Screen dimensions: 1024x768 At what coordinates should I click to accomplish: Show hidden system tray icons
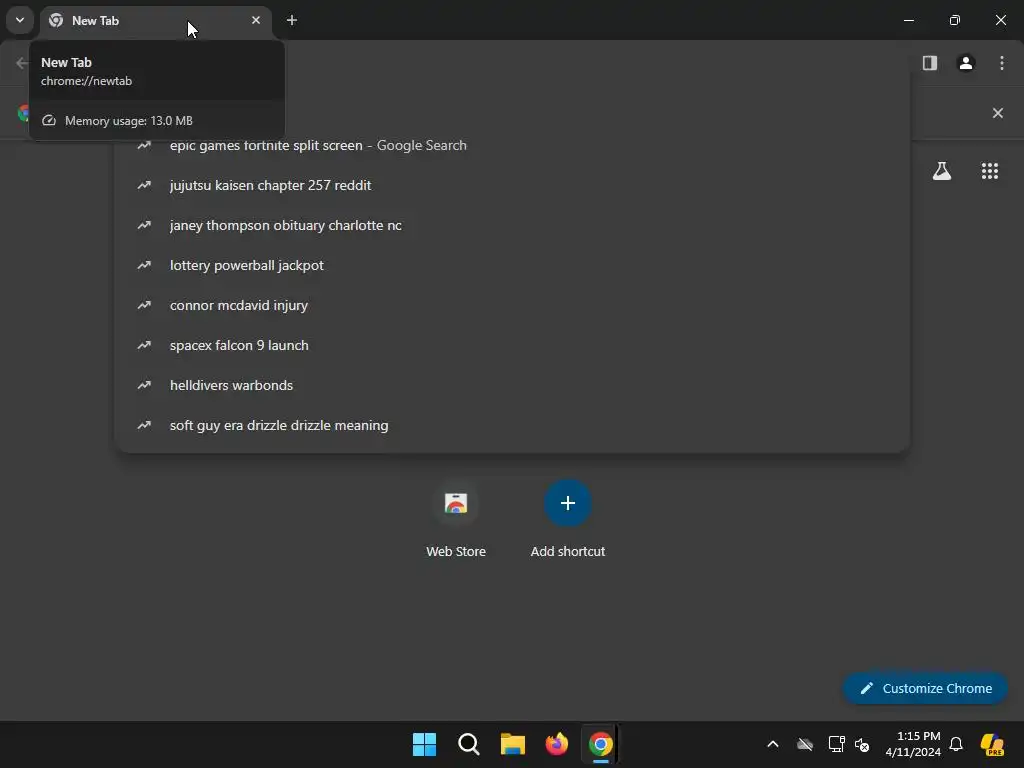coord(773,744)
